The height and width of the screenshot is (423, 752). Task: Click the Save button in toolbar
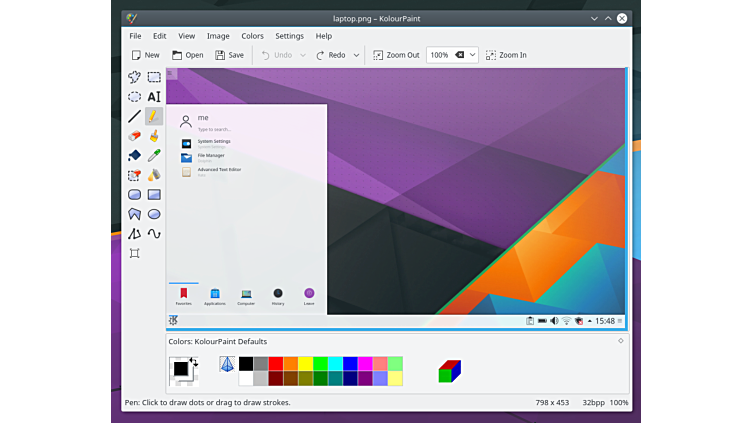click(x=228, y=55)
